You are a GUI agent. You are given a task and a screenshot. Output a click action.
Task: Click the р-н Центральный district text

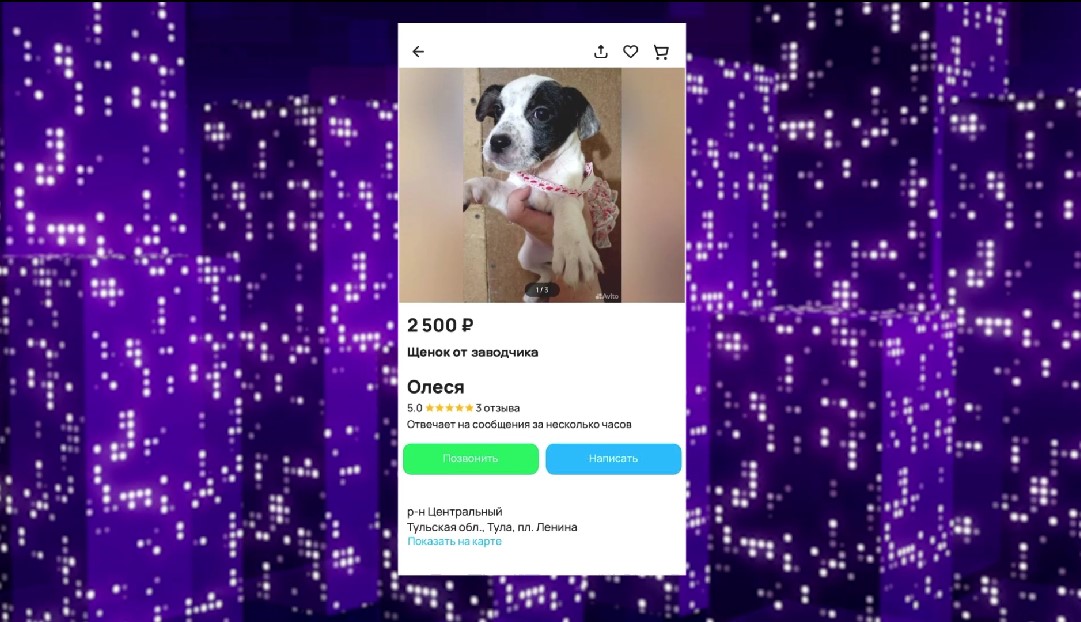click(x=454, y=512)
